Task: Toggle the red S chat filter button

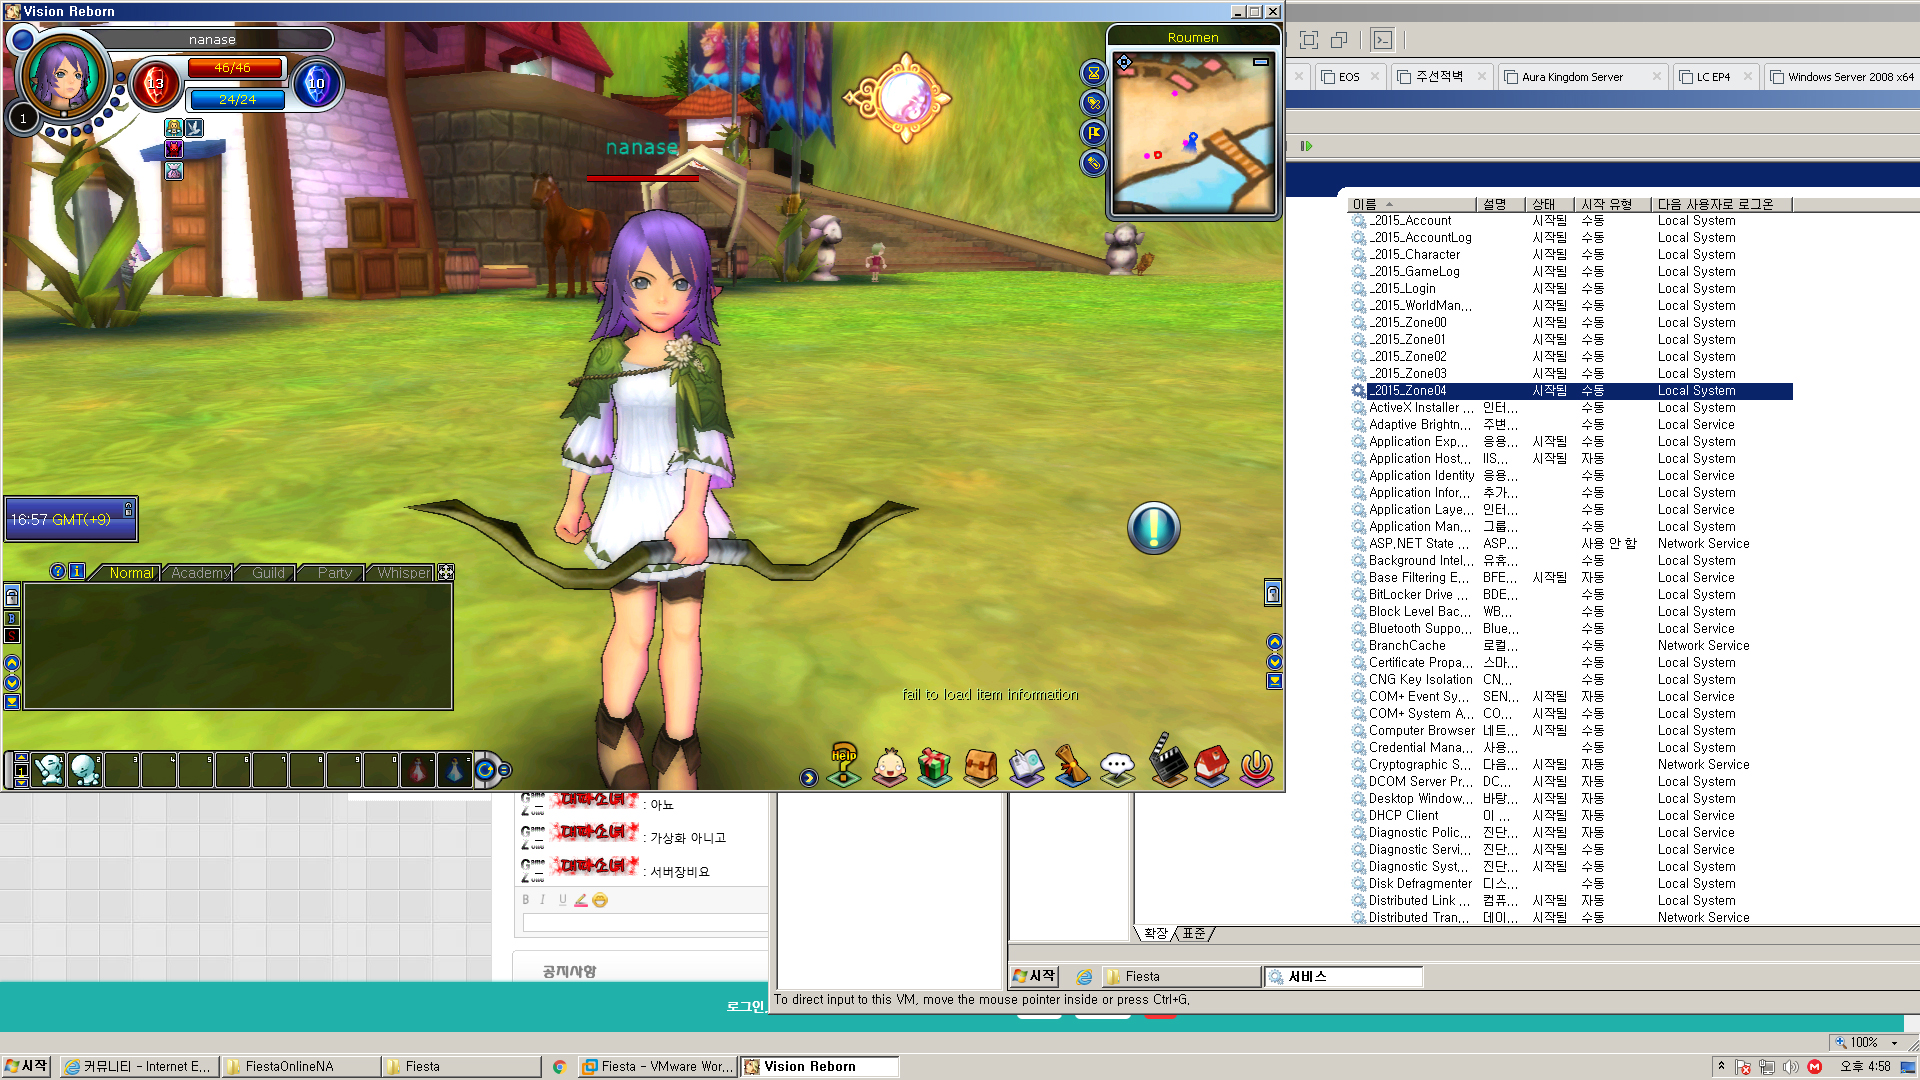Action: click(x=12, y=636)
